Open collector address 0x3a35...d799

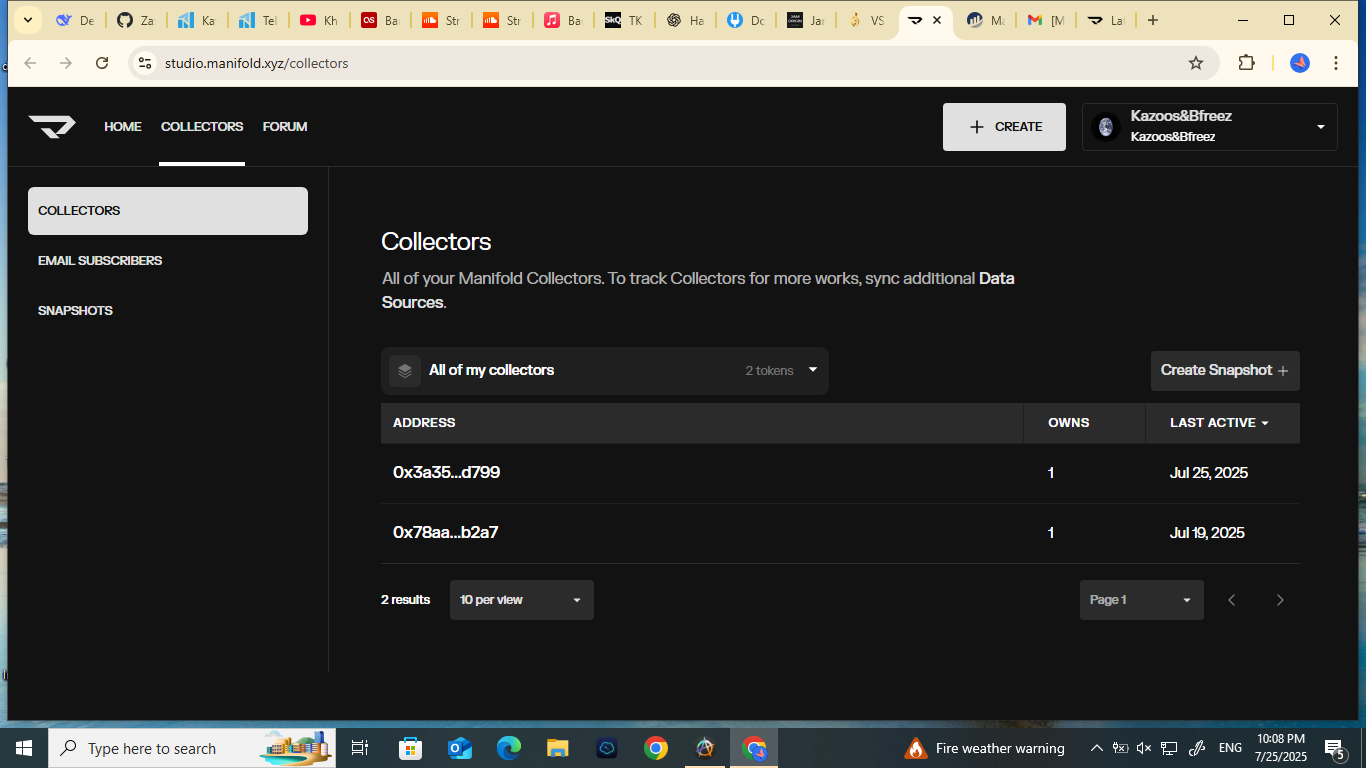point(446,473)
